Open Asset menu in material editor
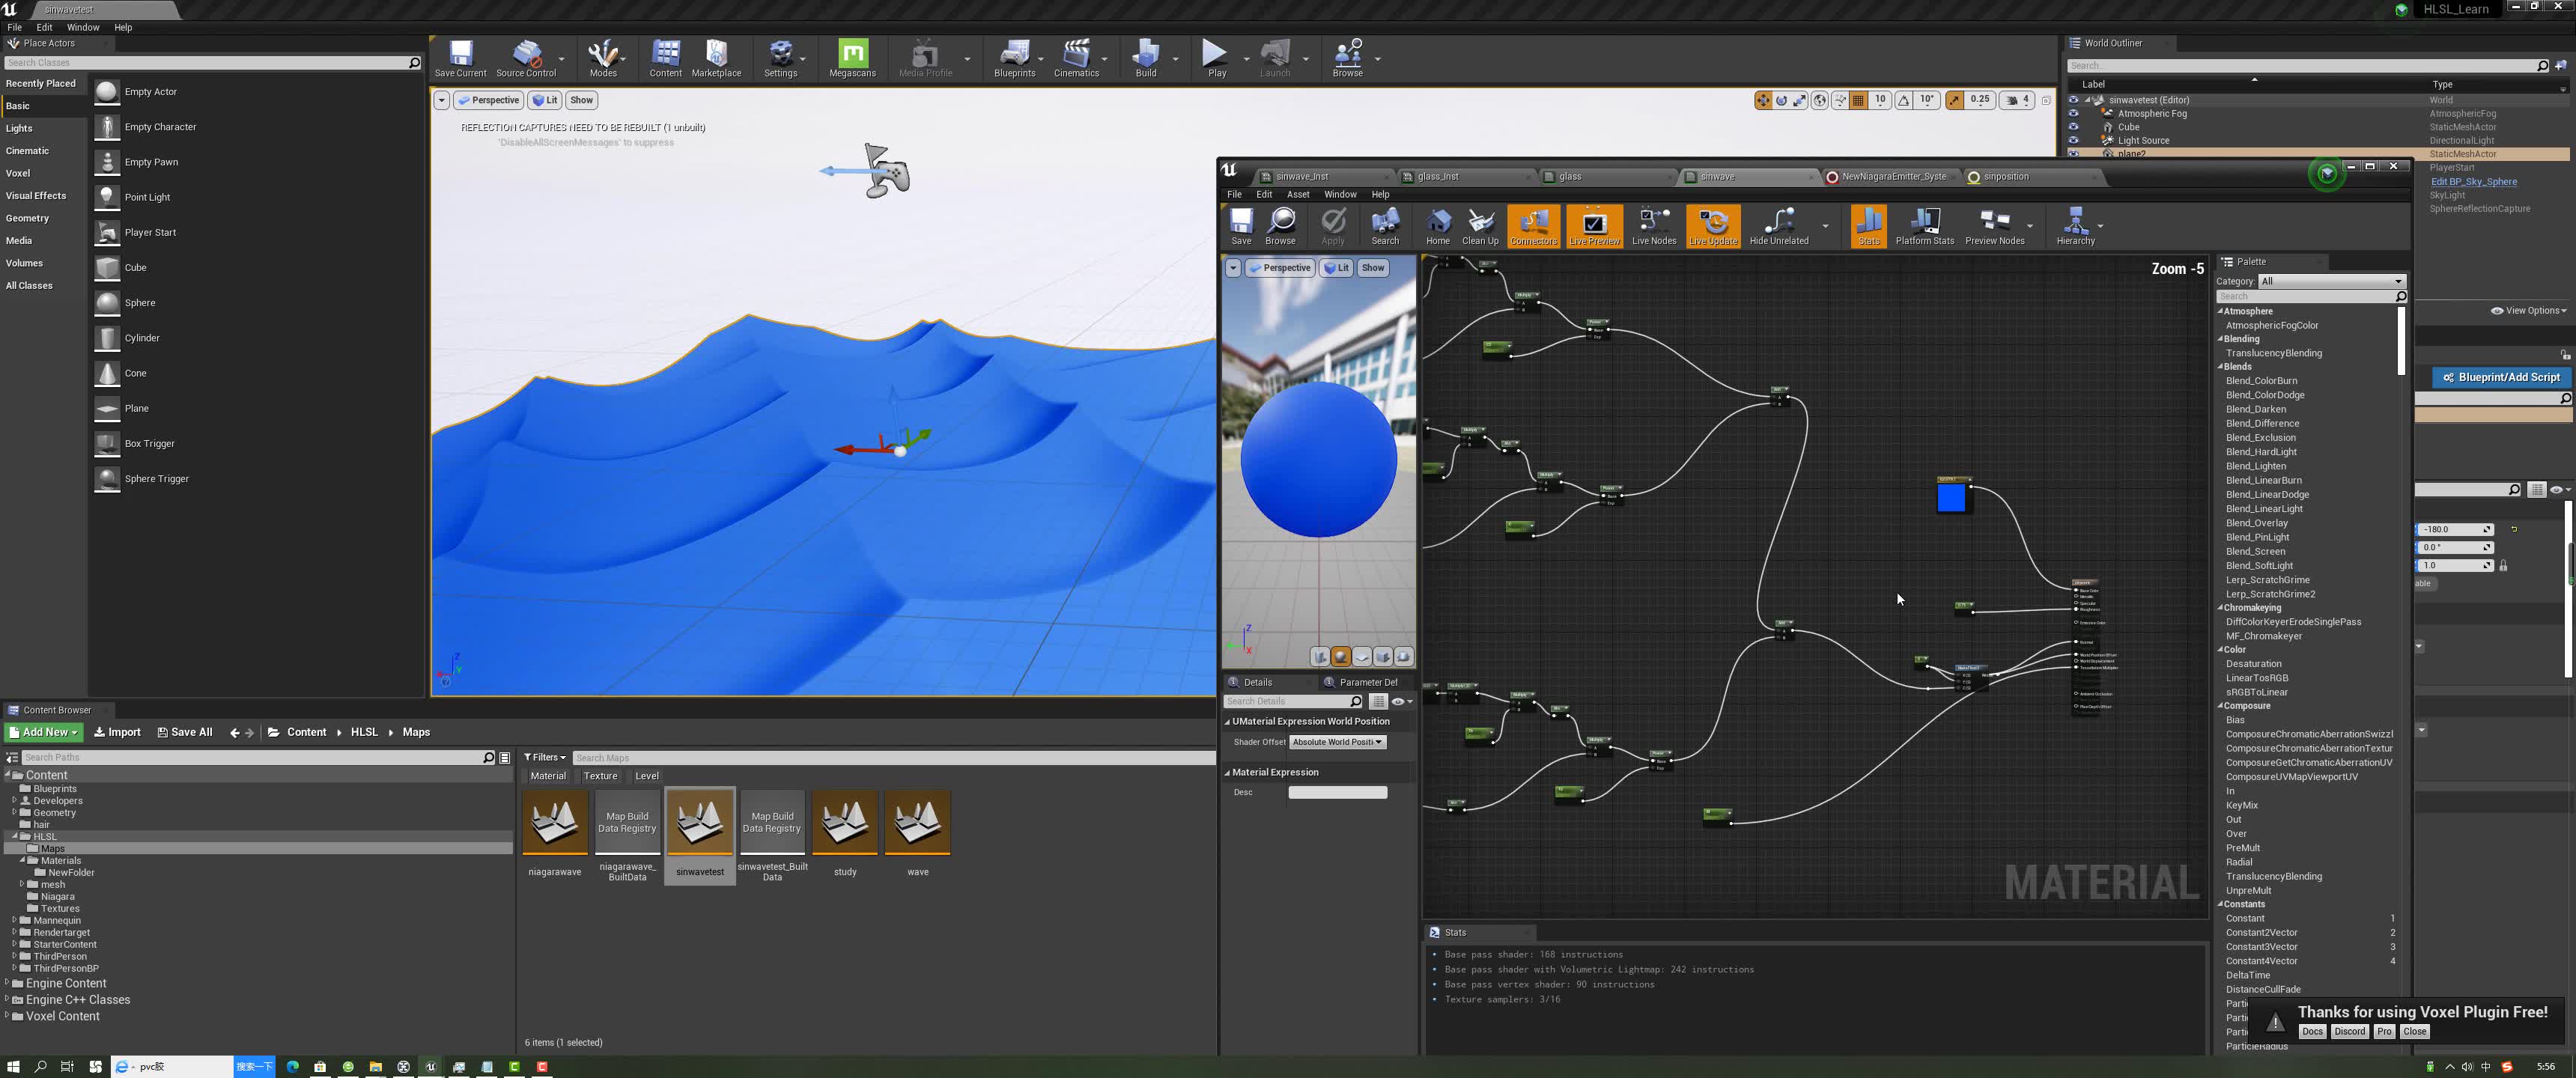The width and height of the screenshot is (2576, 1078). 1297,194
